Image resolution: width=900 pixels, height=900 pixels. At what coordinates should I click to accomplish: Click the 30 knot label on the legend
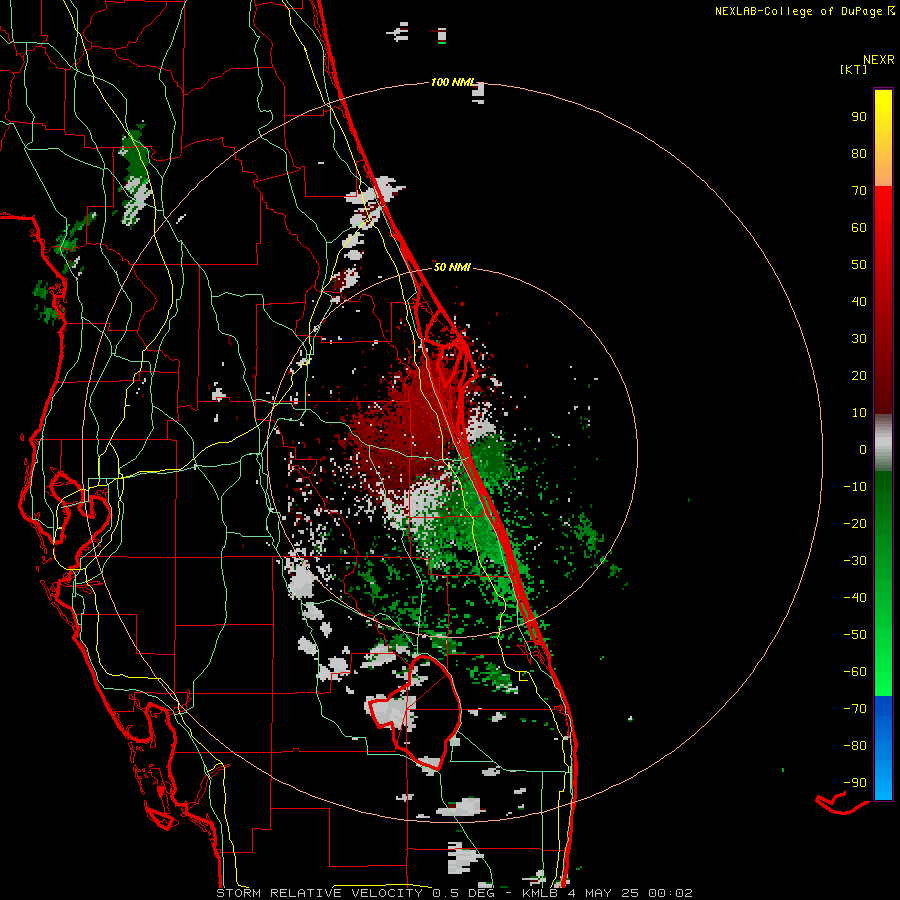point(859,339)
